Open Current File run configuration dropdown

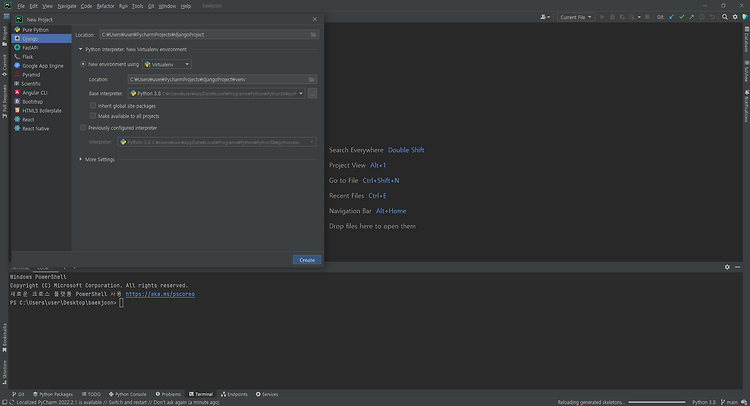point(575,17)
